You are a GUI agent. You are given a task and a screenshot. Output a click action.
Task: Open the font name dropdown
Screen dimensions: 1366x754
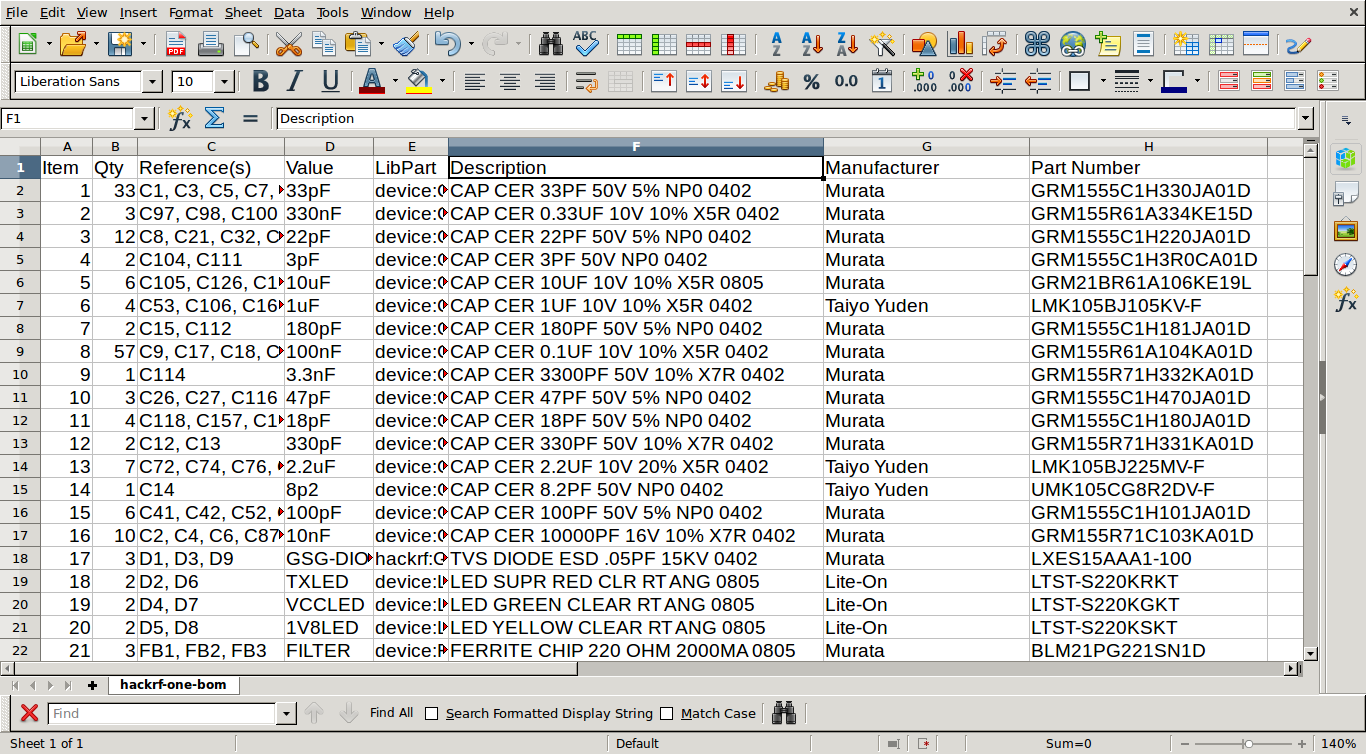[152, 82]
